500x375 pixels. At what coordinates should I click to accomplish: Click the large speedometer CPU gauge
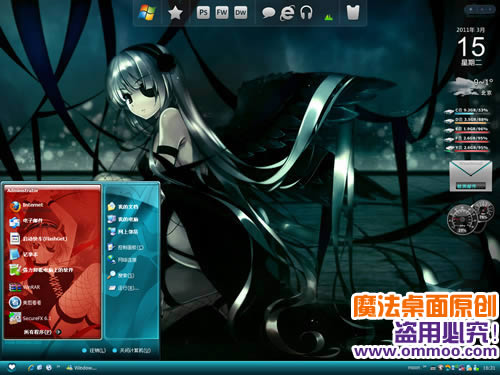tap(462, 220)
